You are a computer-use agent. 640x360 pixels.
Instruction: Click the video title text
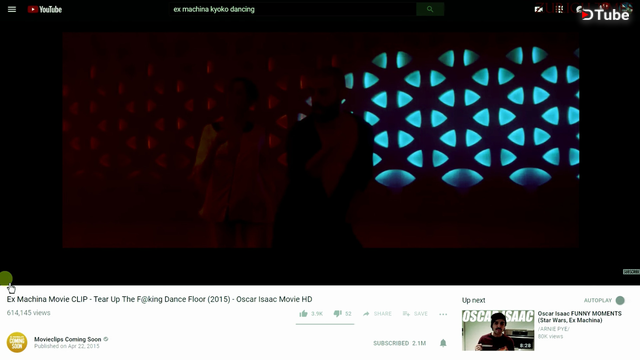[159, 299]
